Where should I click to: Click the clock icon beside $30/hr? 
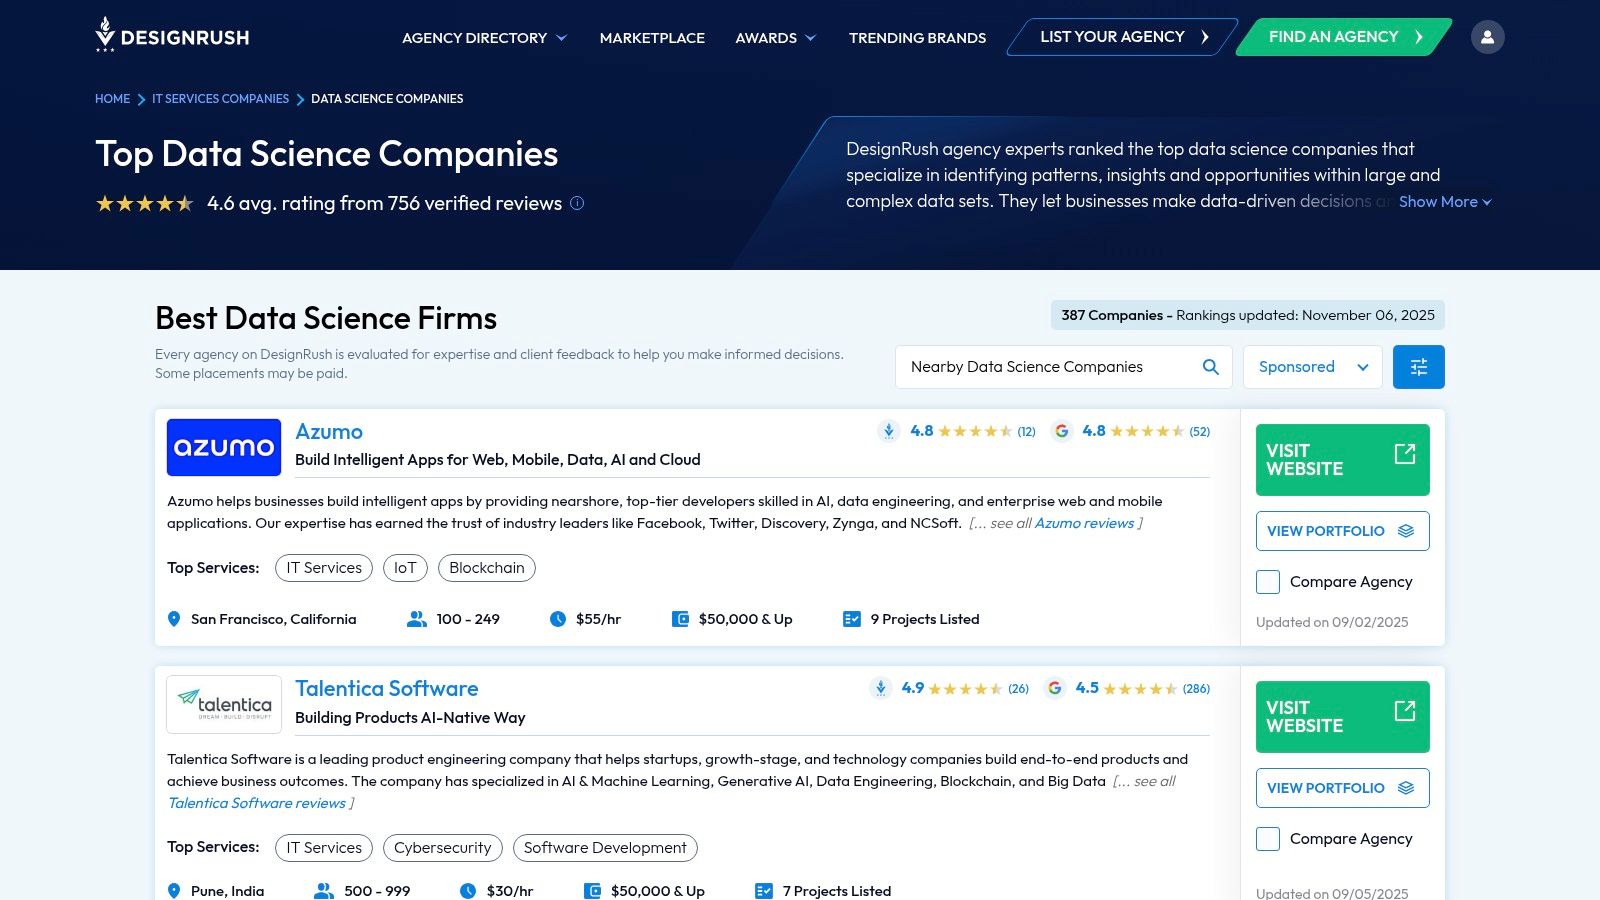(468, 891)
